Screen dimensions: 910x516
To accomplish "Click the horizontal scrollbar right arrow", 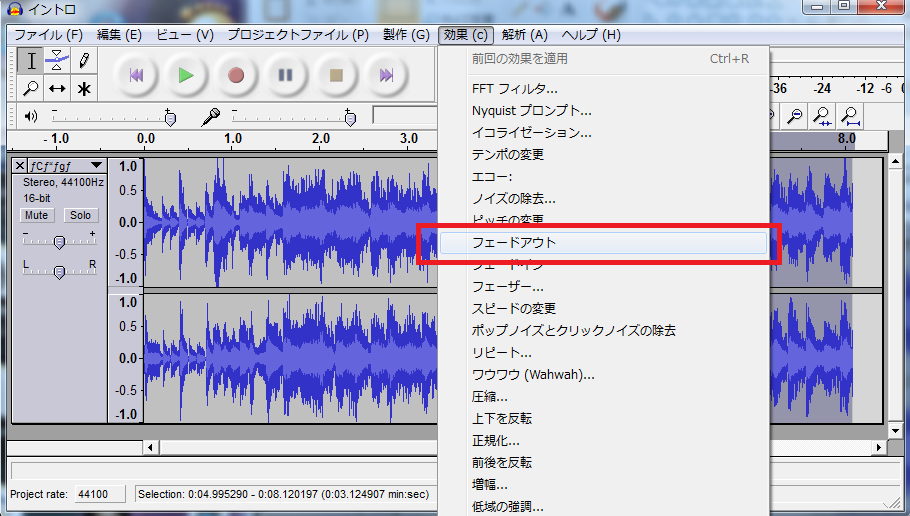I will point(879,448).
